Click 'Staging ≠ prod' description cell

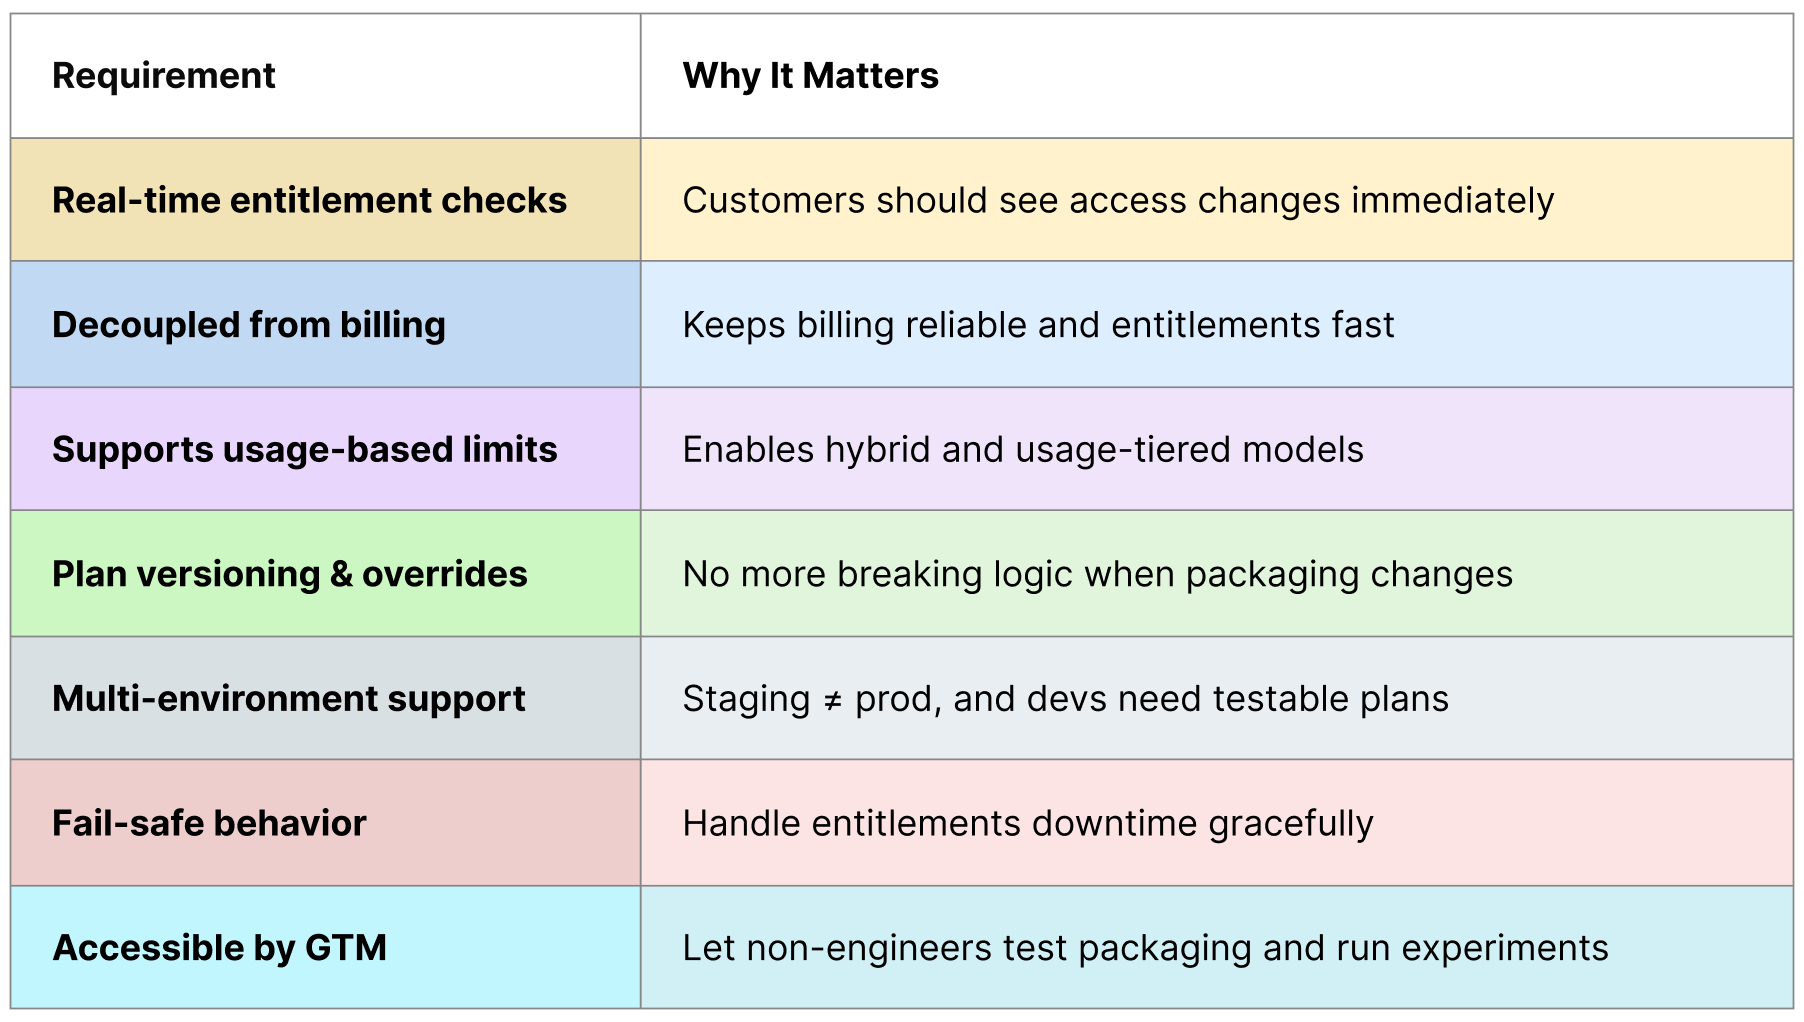coord(1217,698)
